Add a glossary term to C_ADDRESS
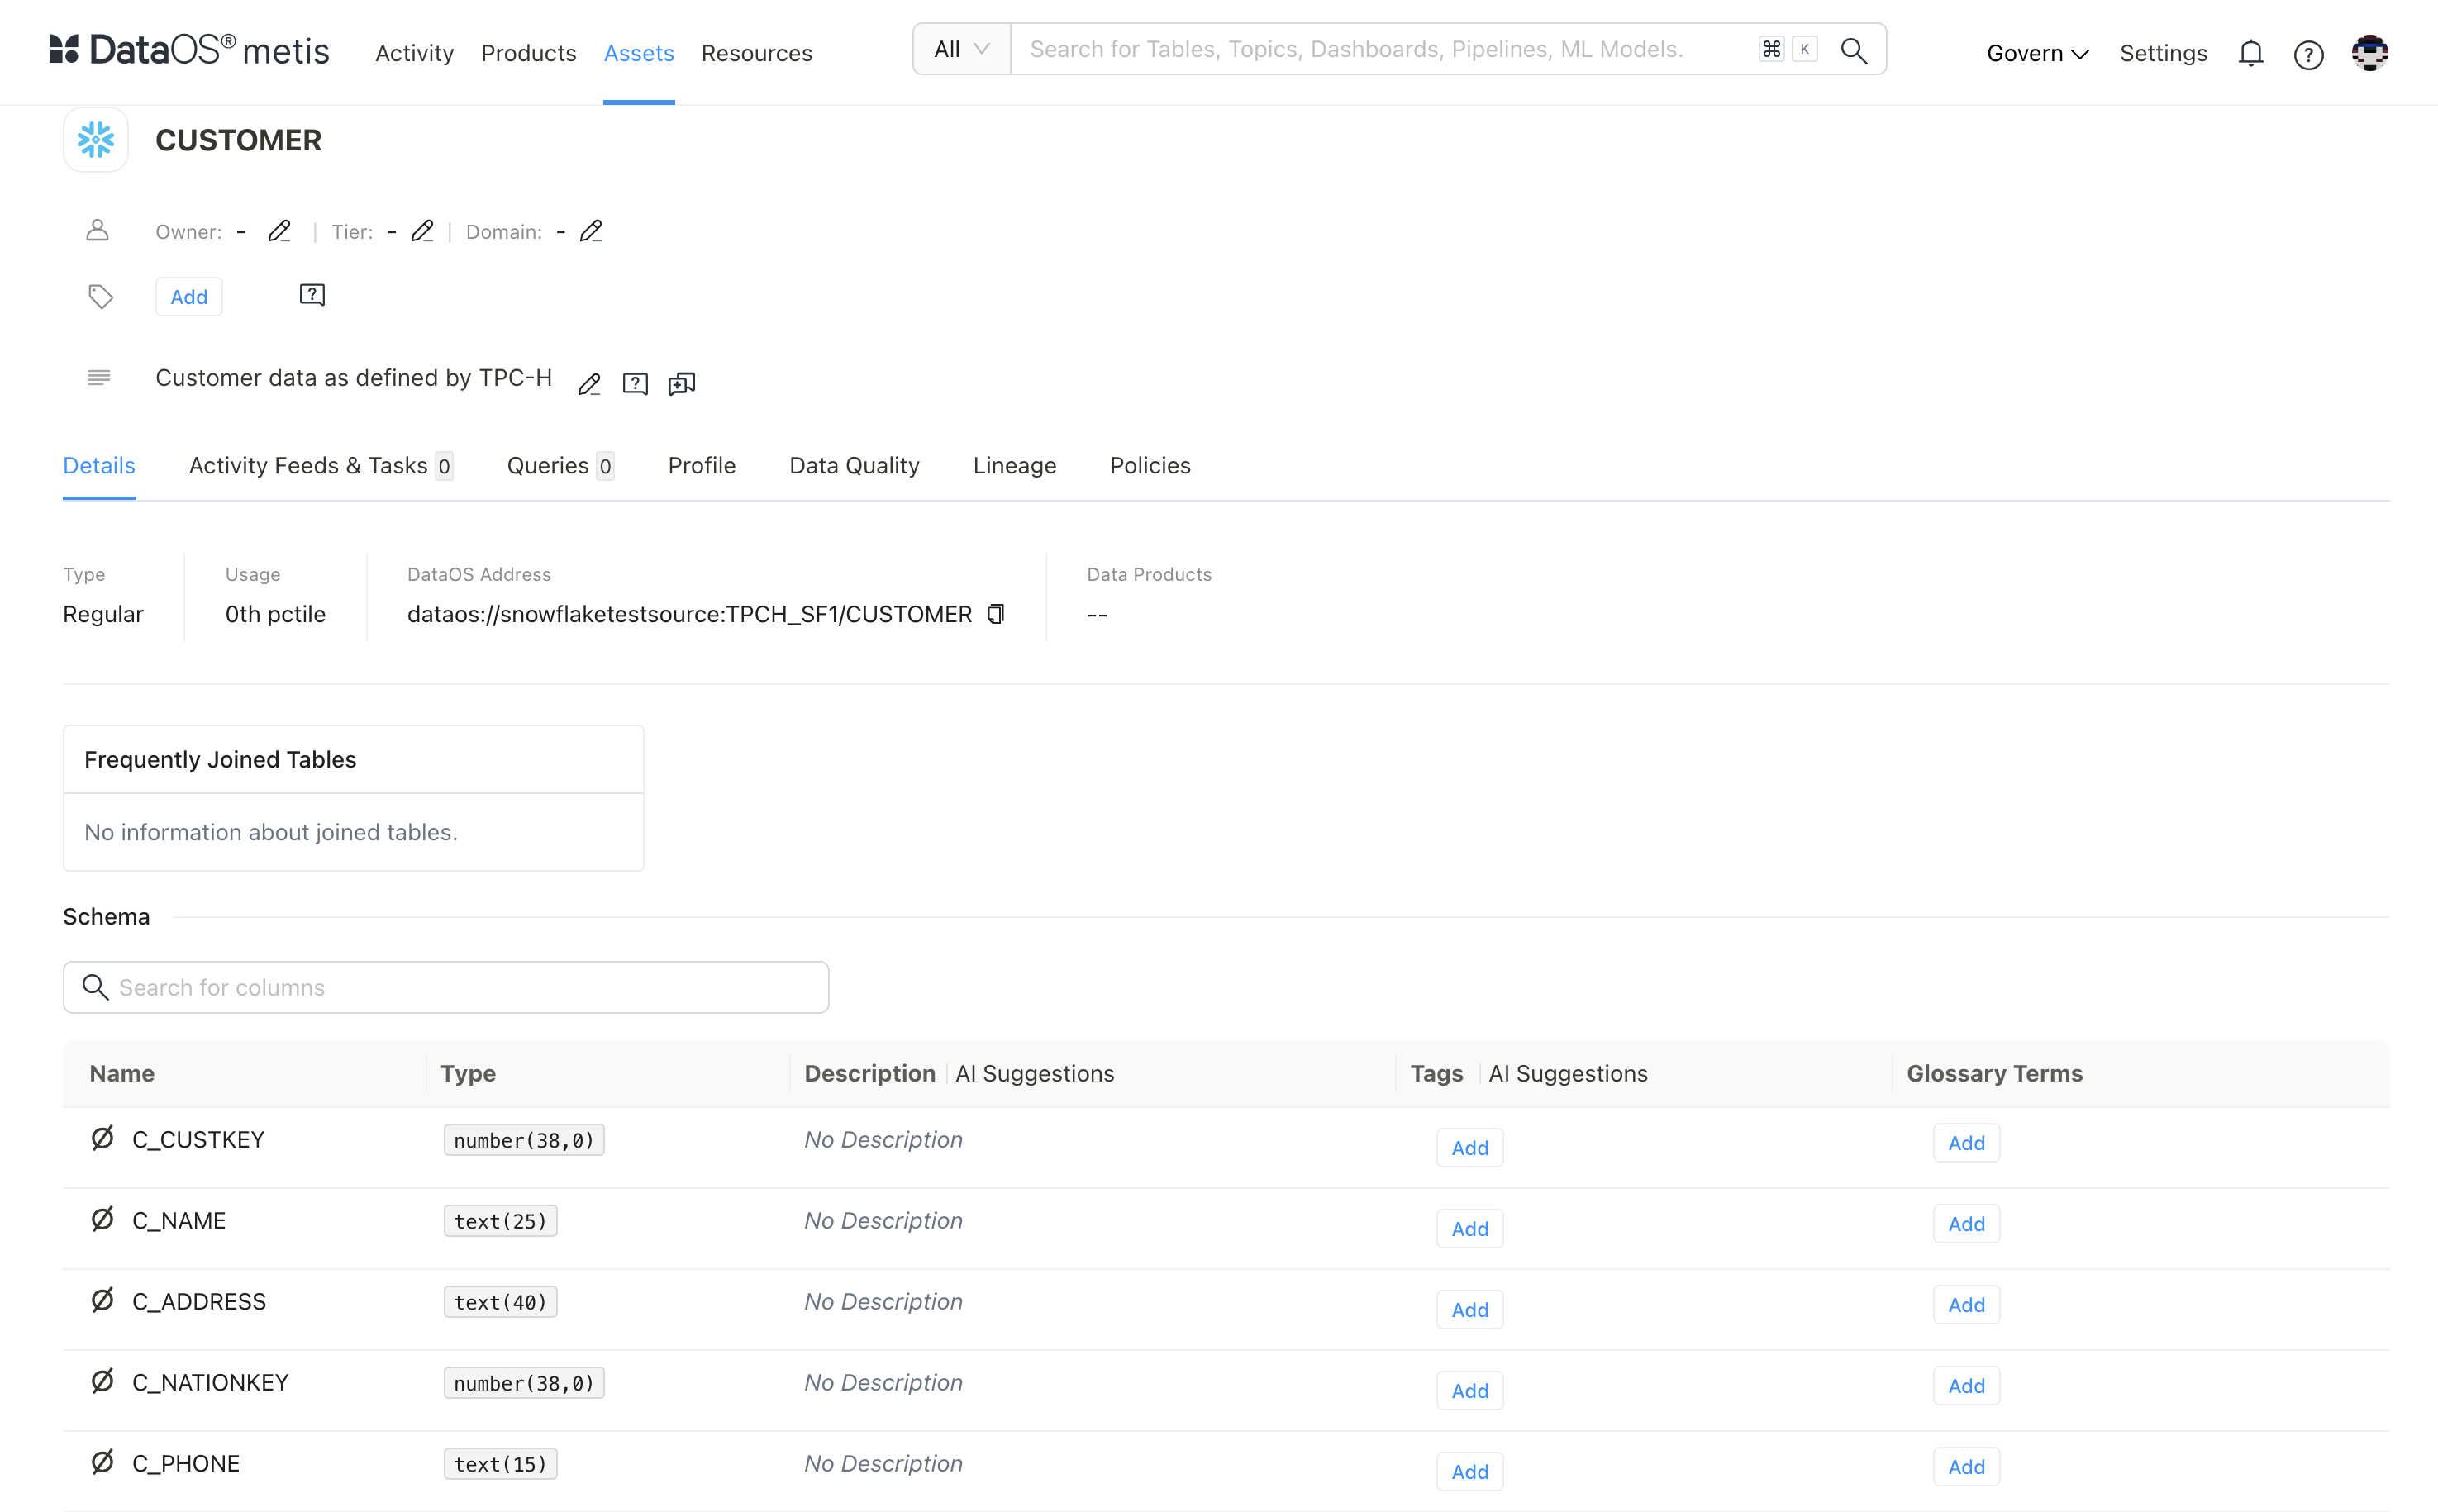Viewport: 2438px width, 1512px height. (x=1966, y=1304)
